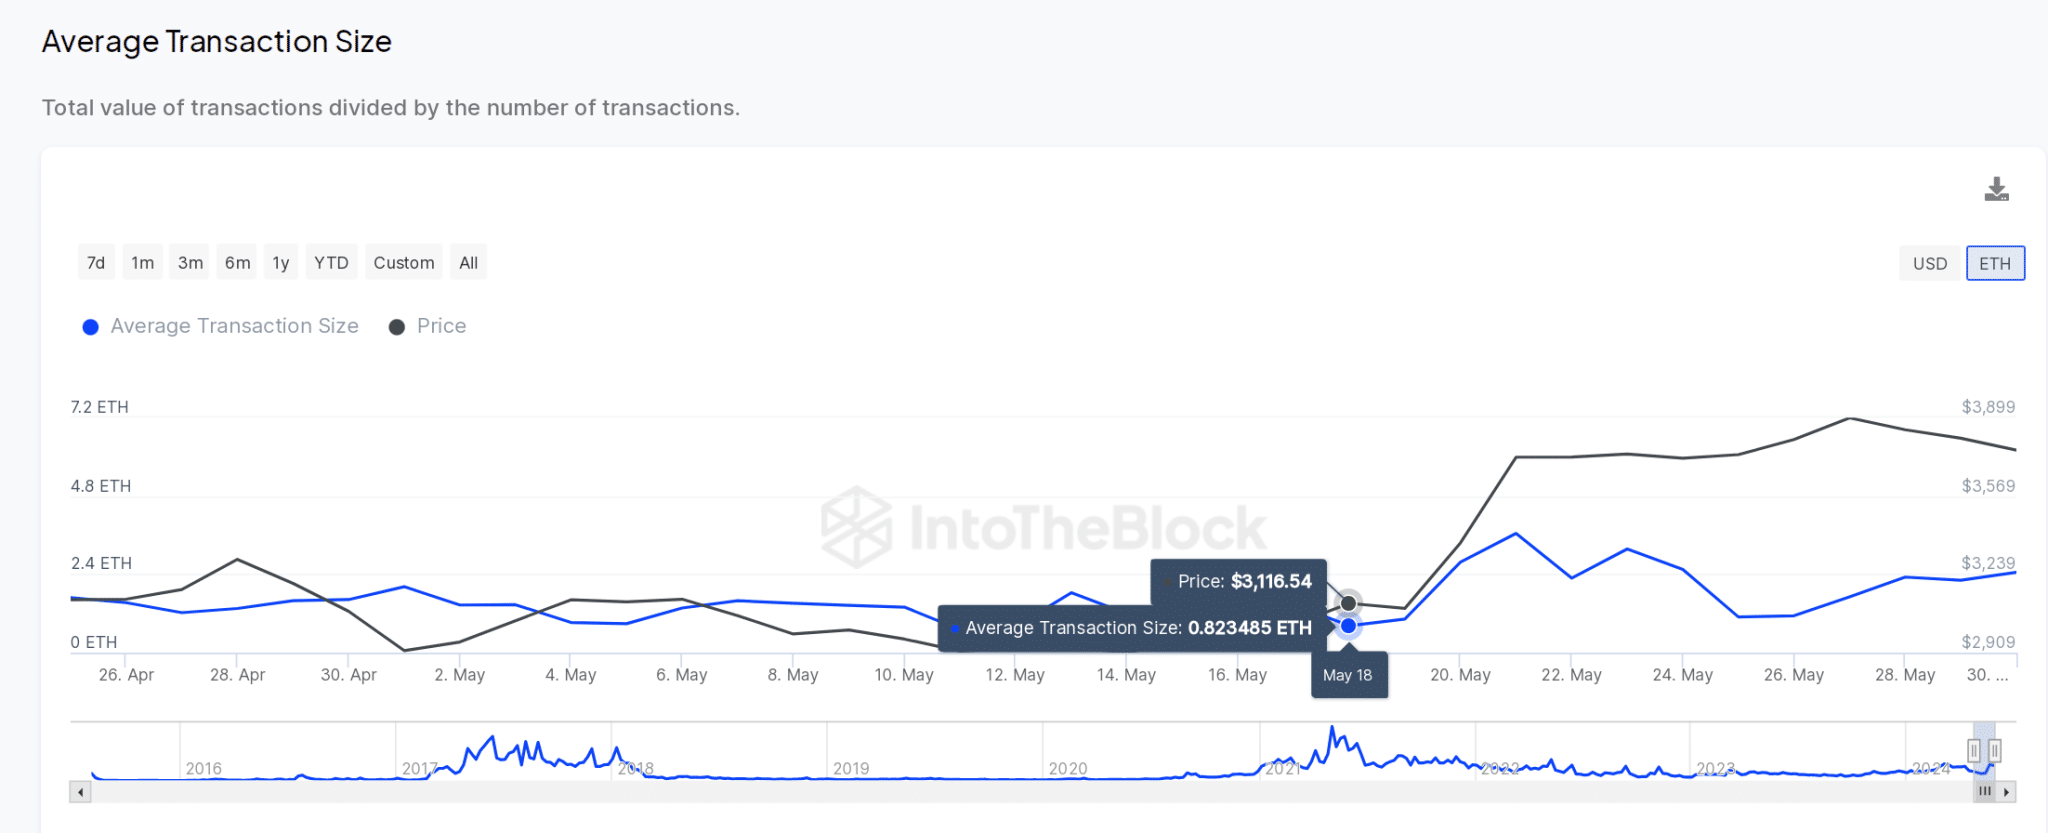Choose the 6m range button
This screenshot has width=2048, height=833.
237,263
